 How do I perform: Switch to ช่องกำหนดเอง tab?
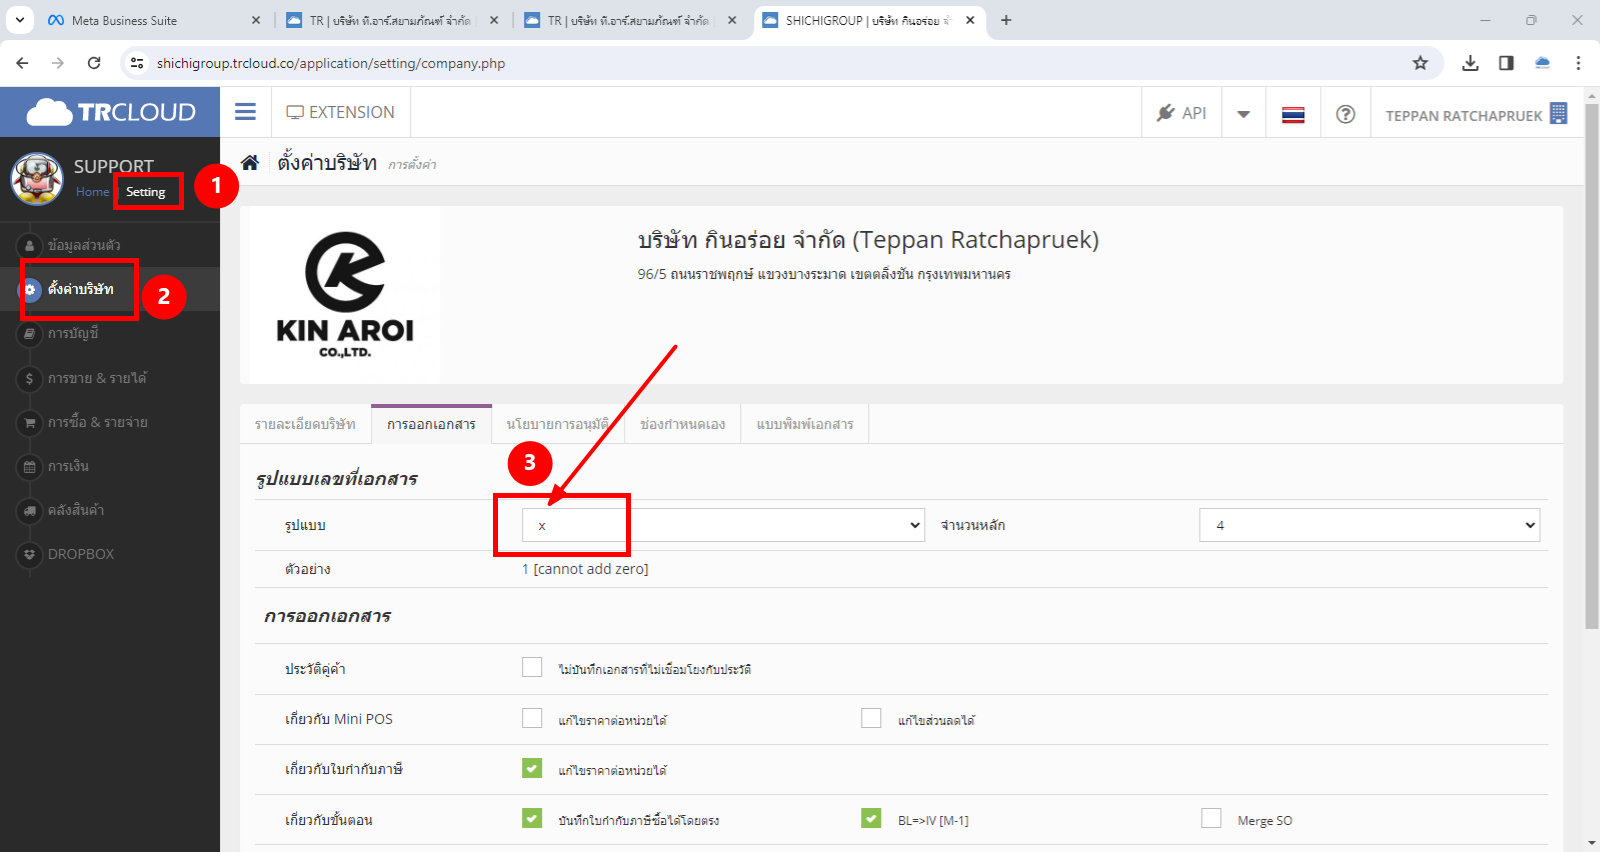pyautogui.click(x=683, y=424)
